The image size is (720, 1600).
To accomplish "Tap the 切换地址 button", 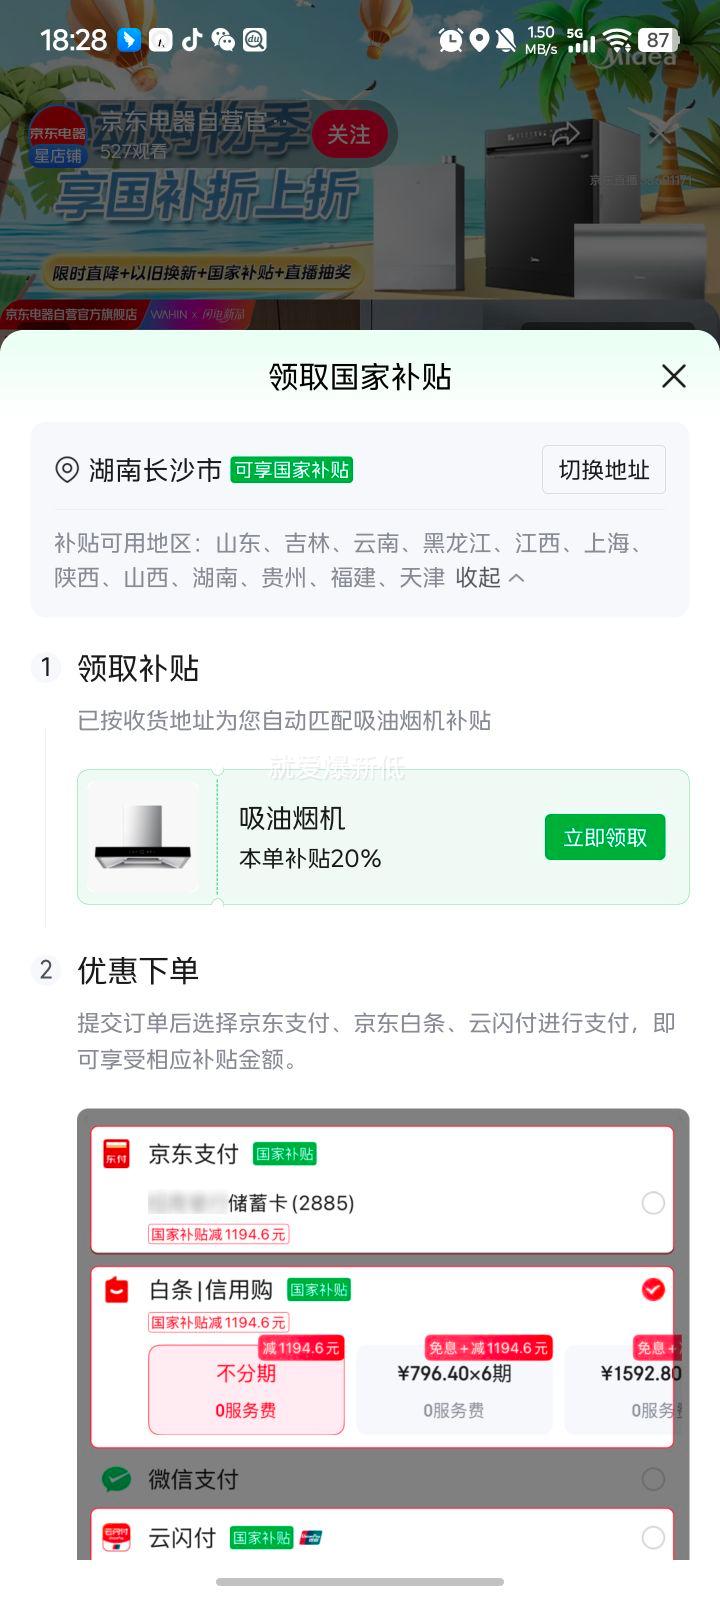I will [x=604, y=470].
